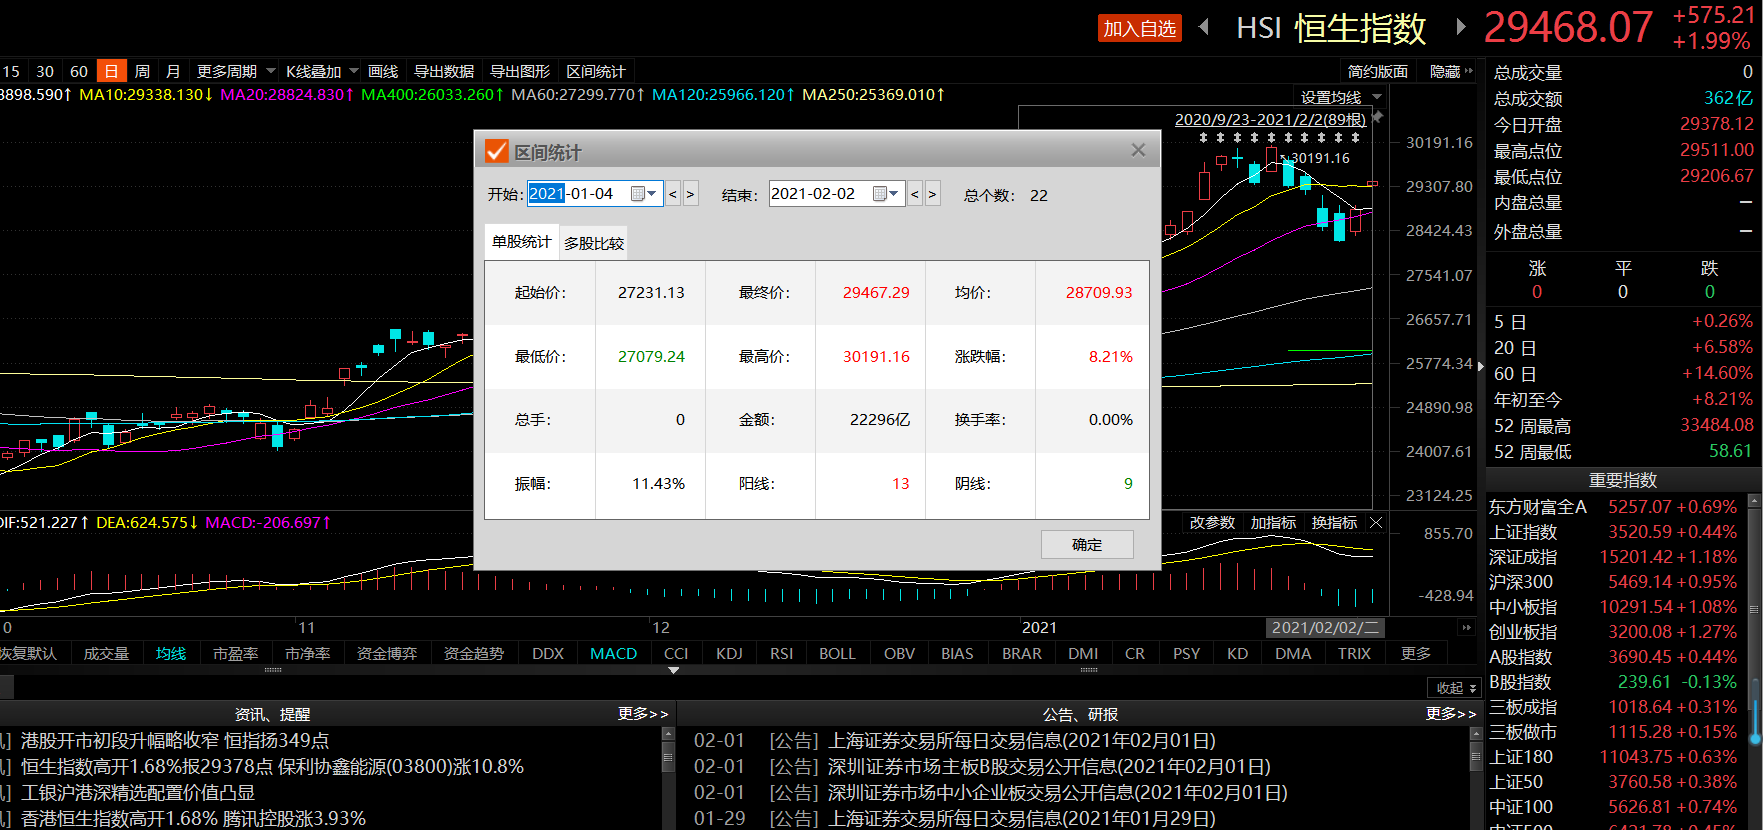Go to the next stock arrow
The width and height of the screenshot is (1763, 830).
[1460, 27]
